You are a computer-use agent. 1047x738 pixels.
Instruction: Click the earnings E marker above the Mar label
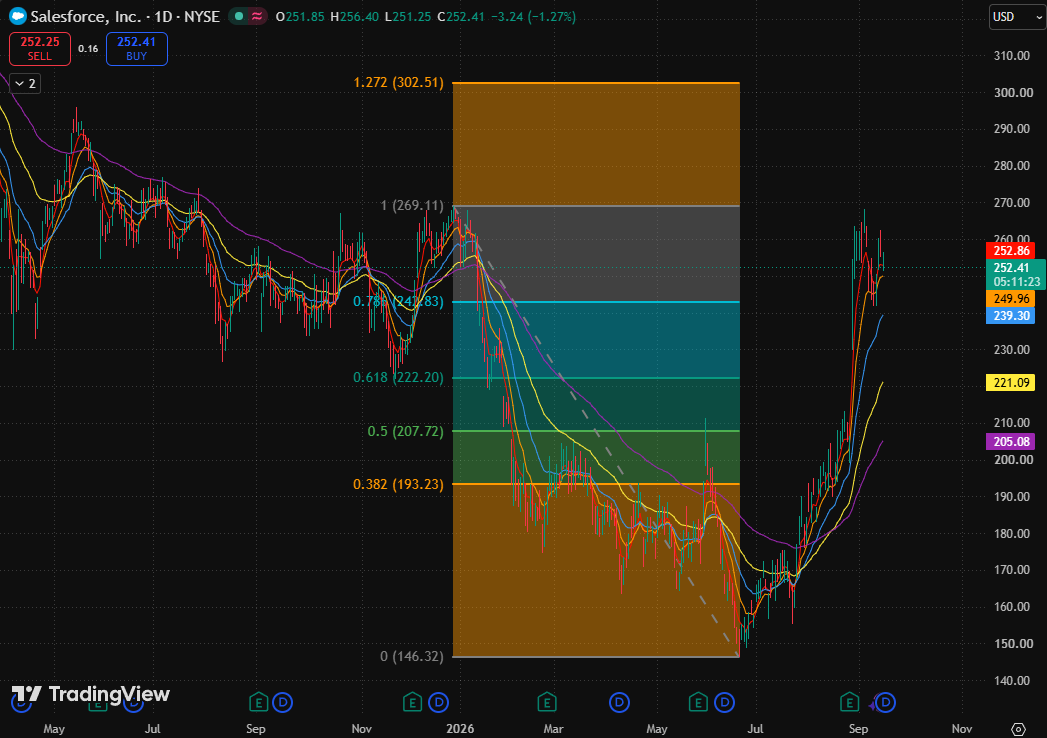pyautogui.click(x=547, y=703)
